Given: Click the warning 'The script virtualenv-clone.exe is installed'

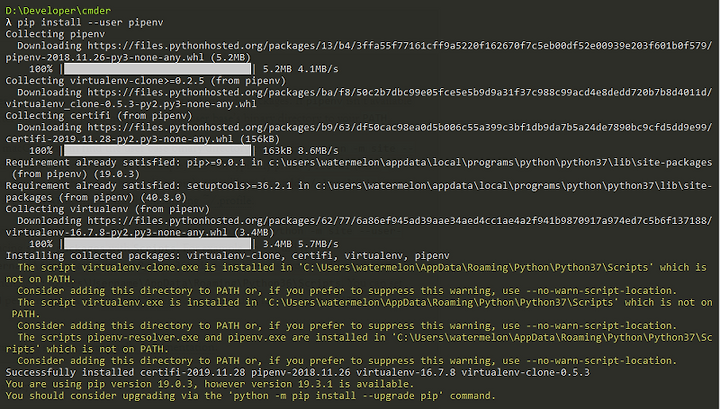Looking at the screenshot, I should click(x=362, y=268).
